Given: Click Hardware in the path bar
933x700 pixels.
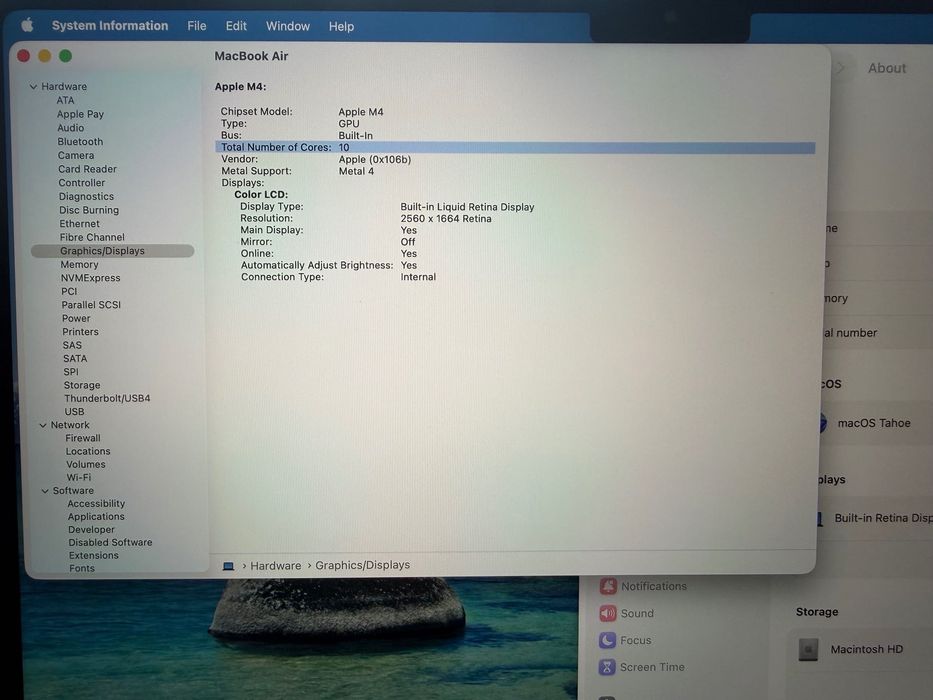Looking at the screenshot, I should click(x=275, y=565).
